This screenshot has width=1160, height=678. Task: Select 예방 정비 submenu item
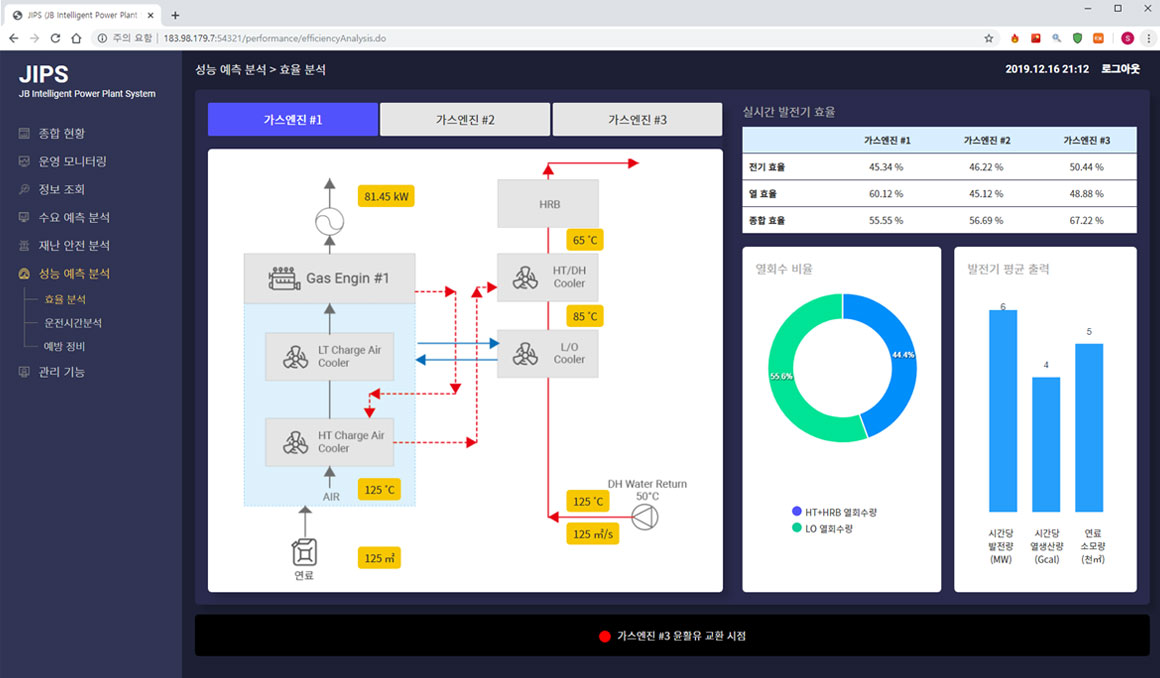coord(64,346)
